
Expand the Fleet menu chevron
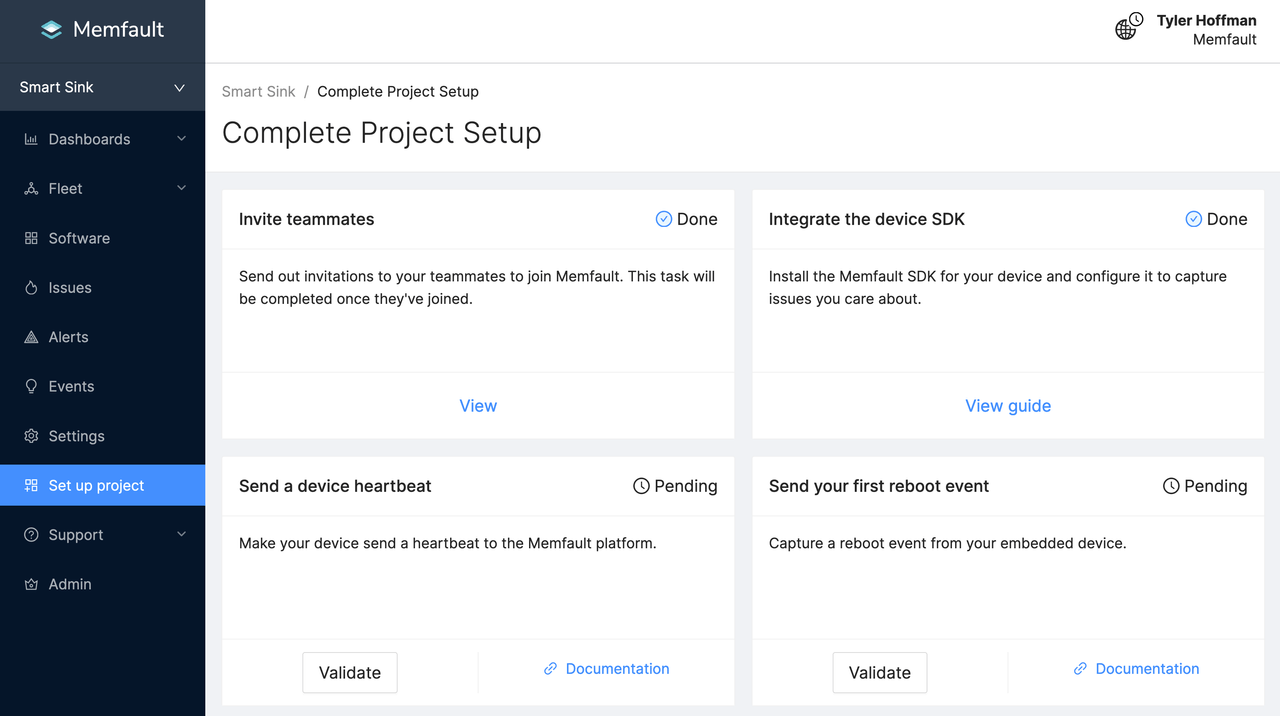181,188
